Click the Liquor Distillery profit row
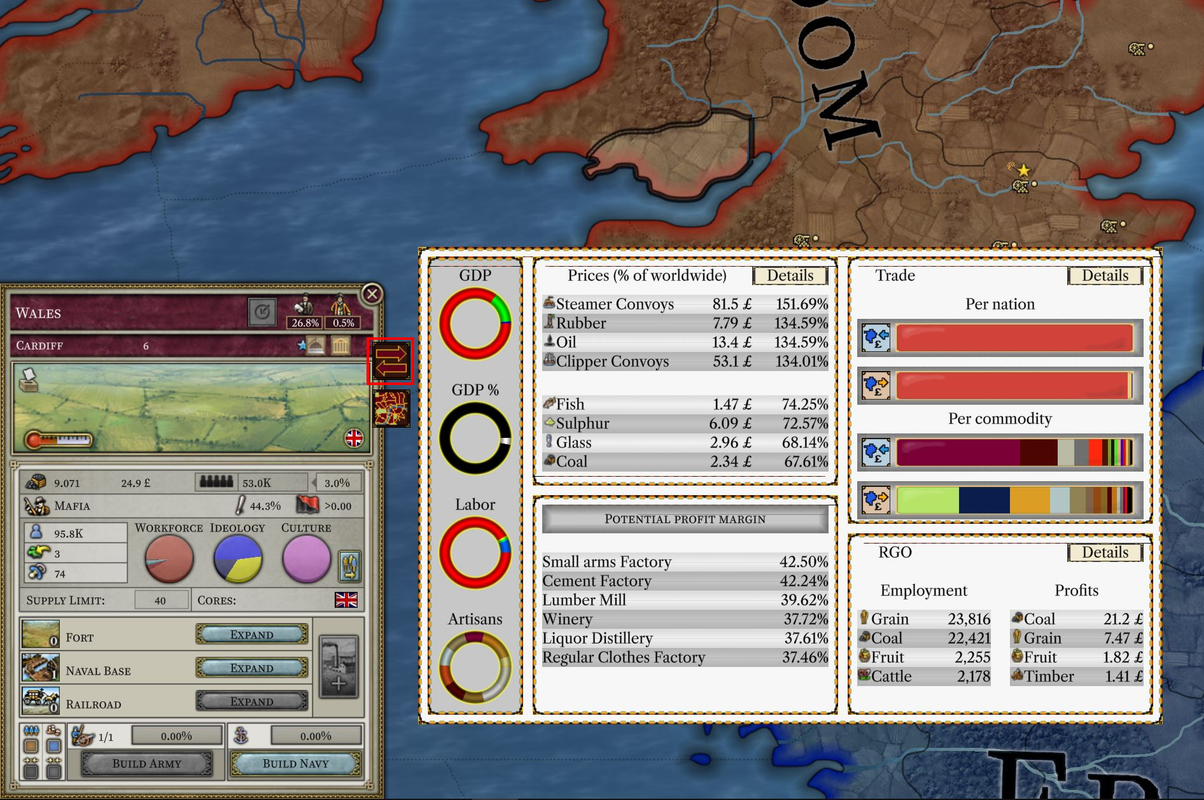The image size is (1204, 800). pyautogui.click(x=685, y=638)
